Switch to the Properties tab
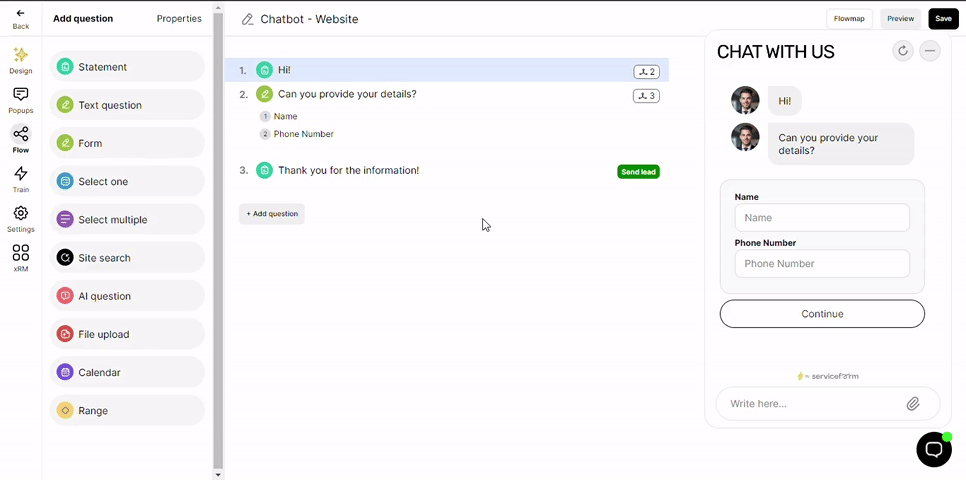 (x=179, y=18)
